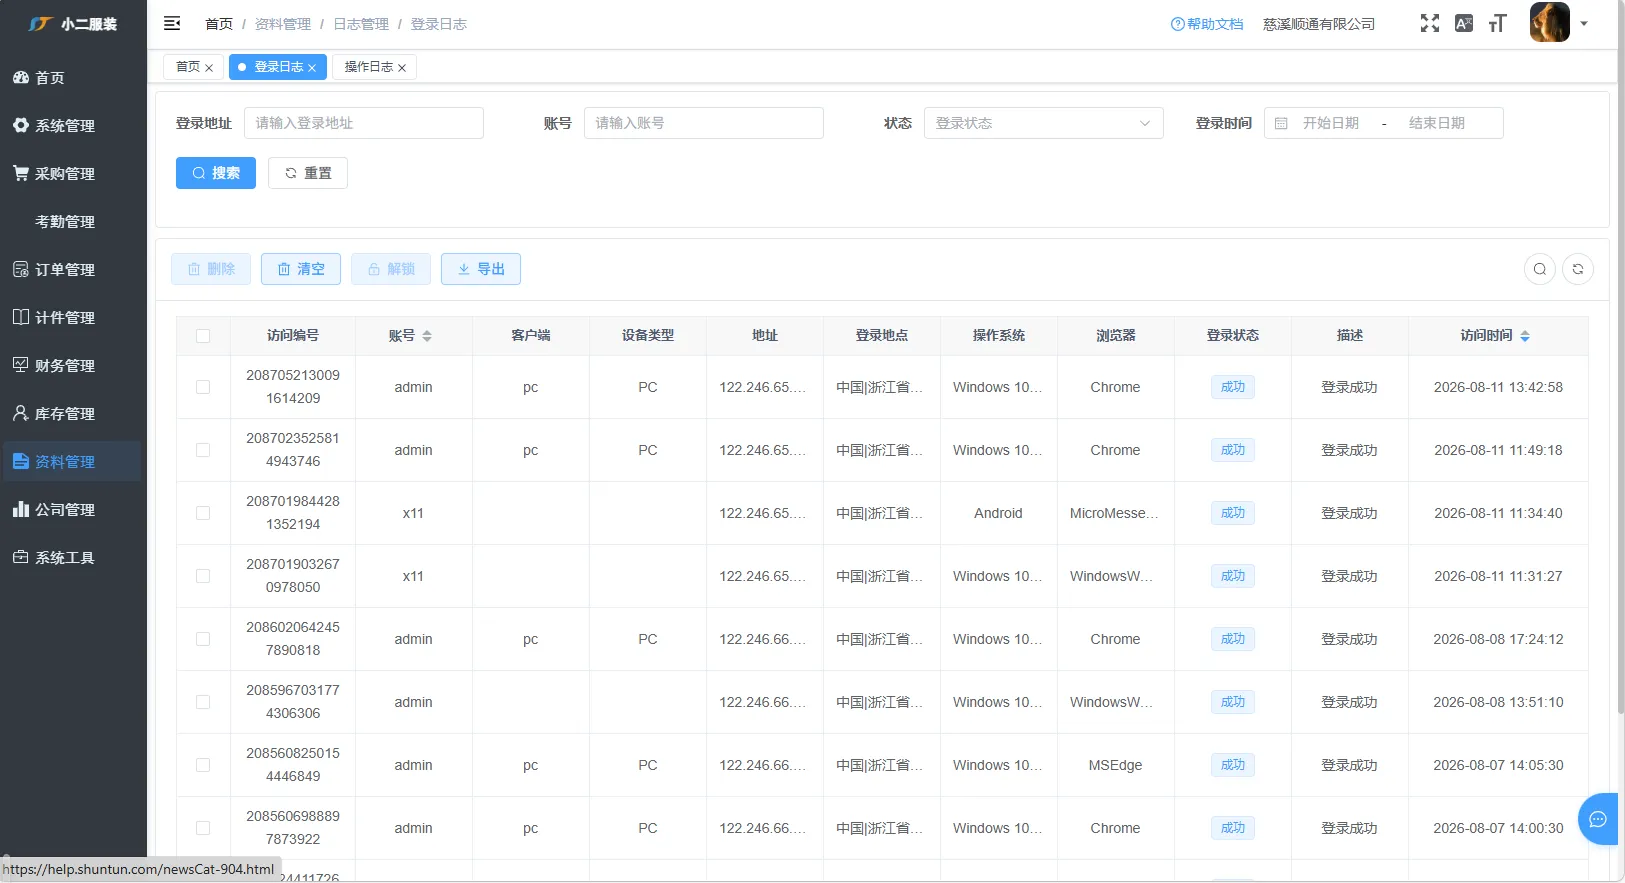Pick the 结束日期 end date

[1437, 123]
